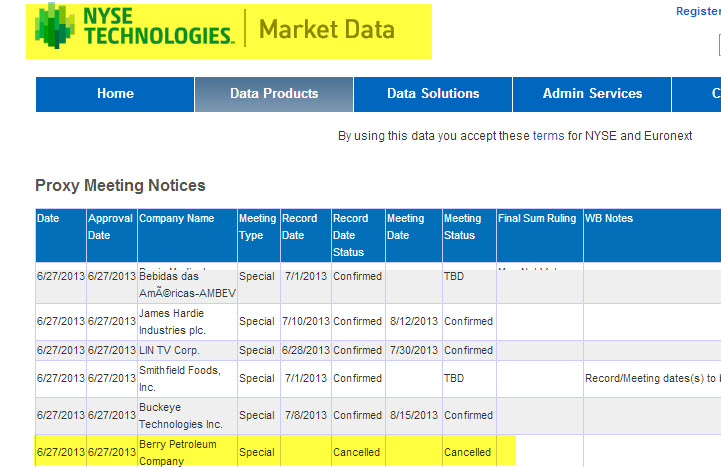Open the Home navigation tab
This screenshot has width=721, height=467.
click(x=115, y=94)
